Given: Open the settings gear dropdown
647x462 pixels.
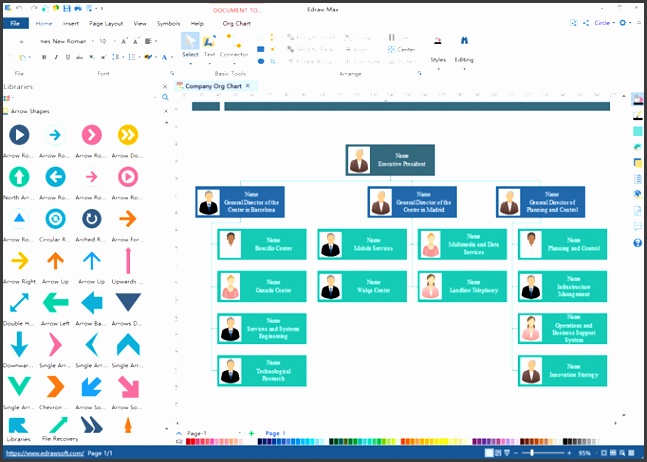Looking at the screenshot, I should [625, 23].
